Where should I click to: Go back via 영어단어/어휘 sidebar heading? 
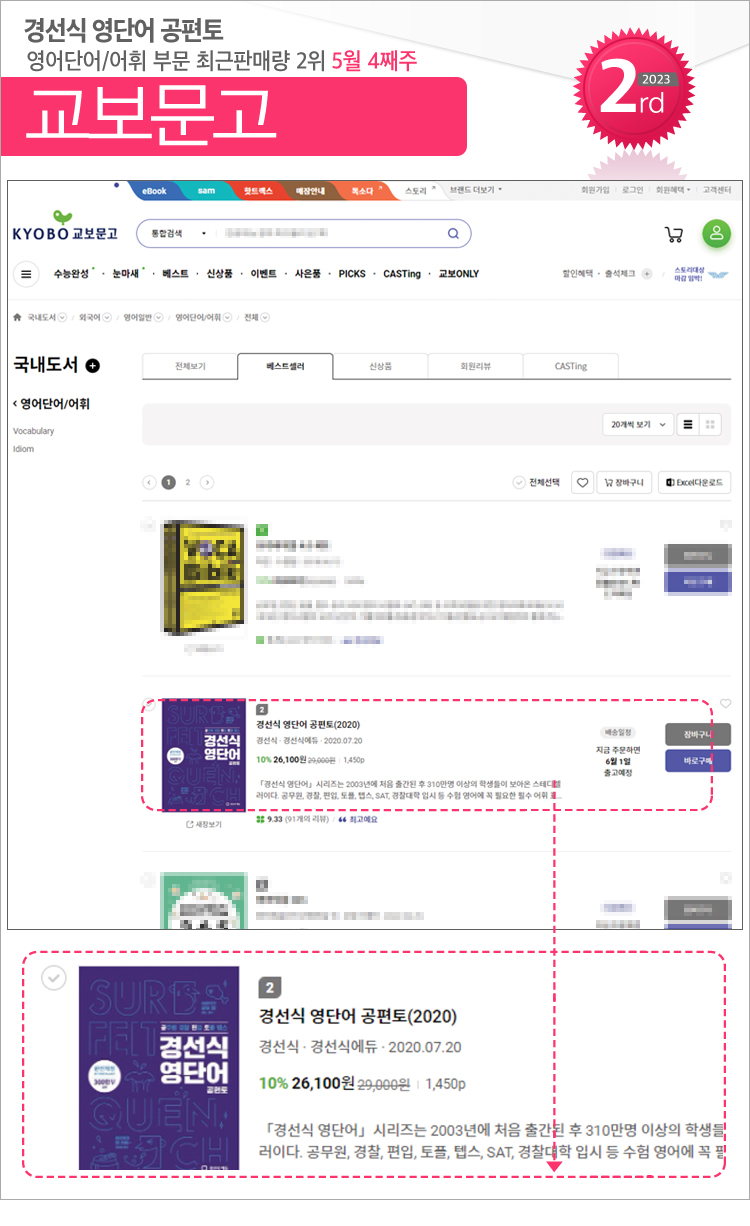(51, 404)
